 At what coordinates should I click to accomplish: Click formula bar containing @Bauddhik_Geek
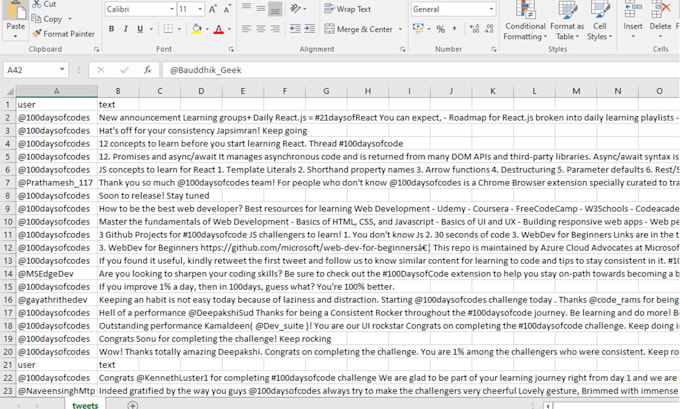tap(421, 70)
